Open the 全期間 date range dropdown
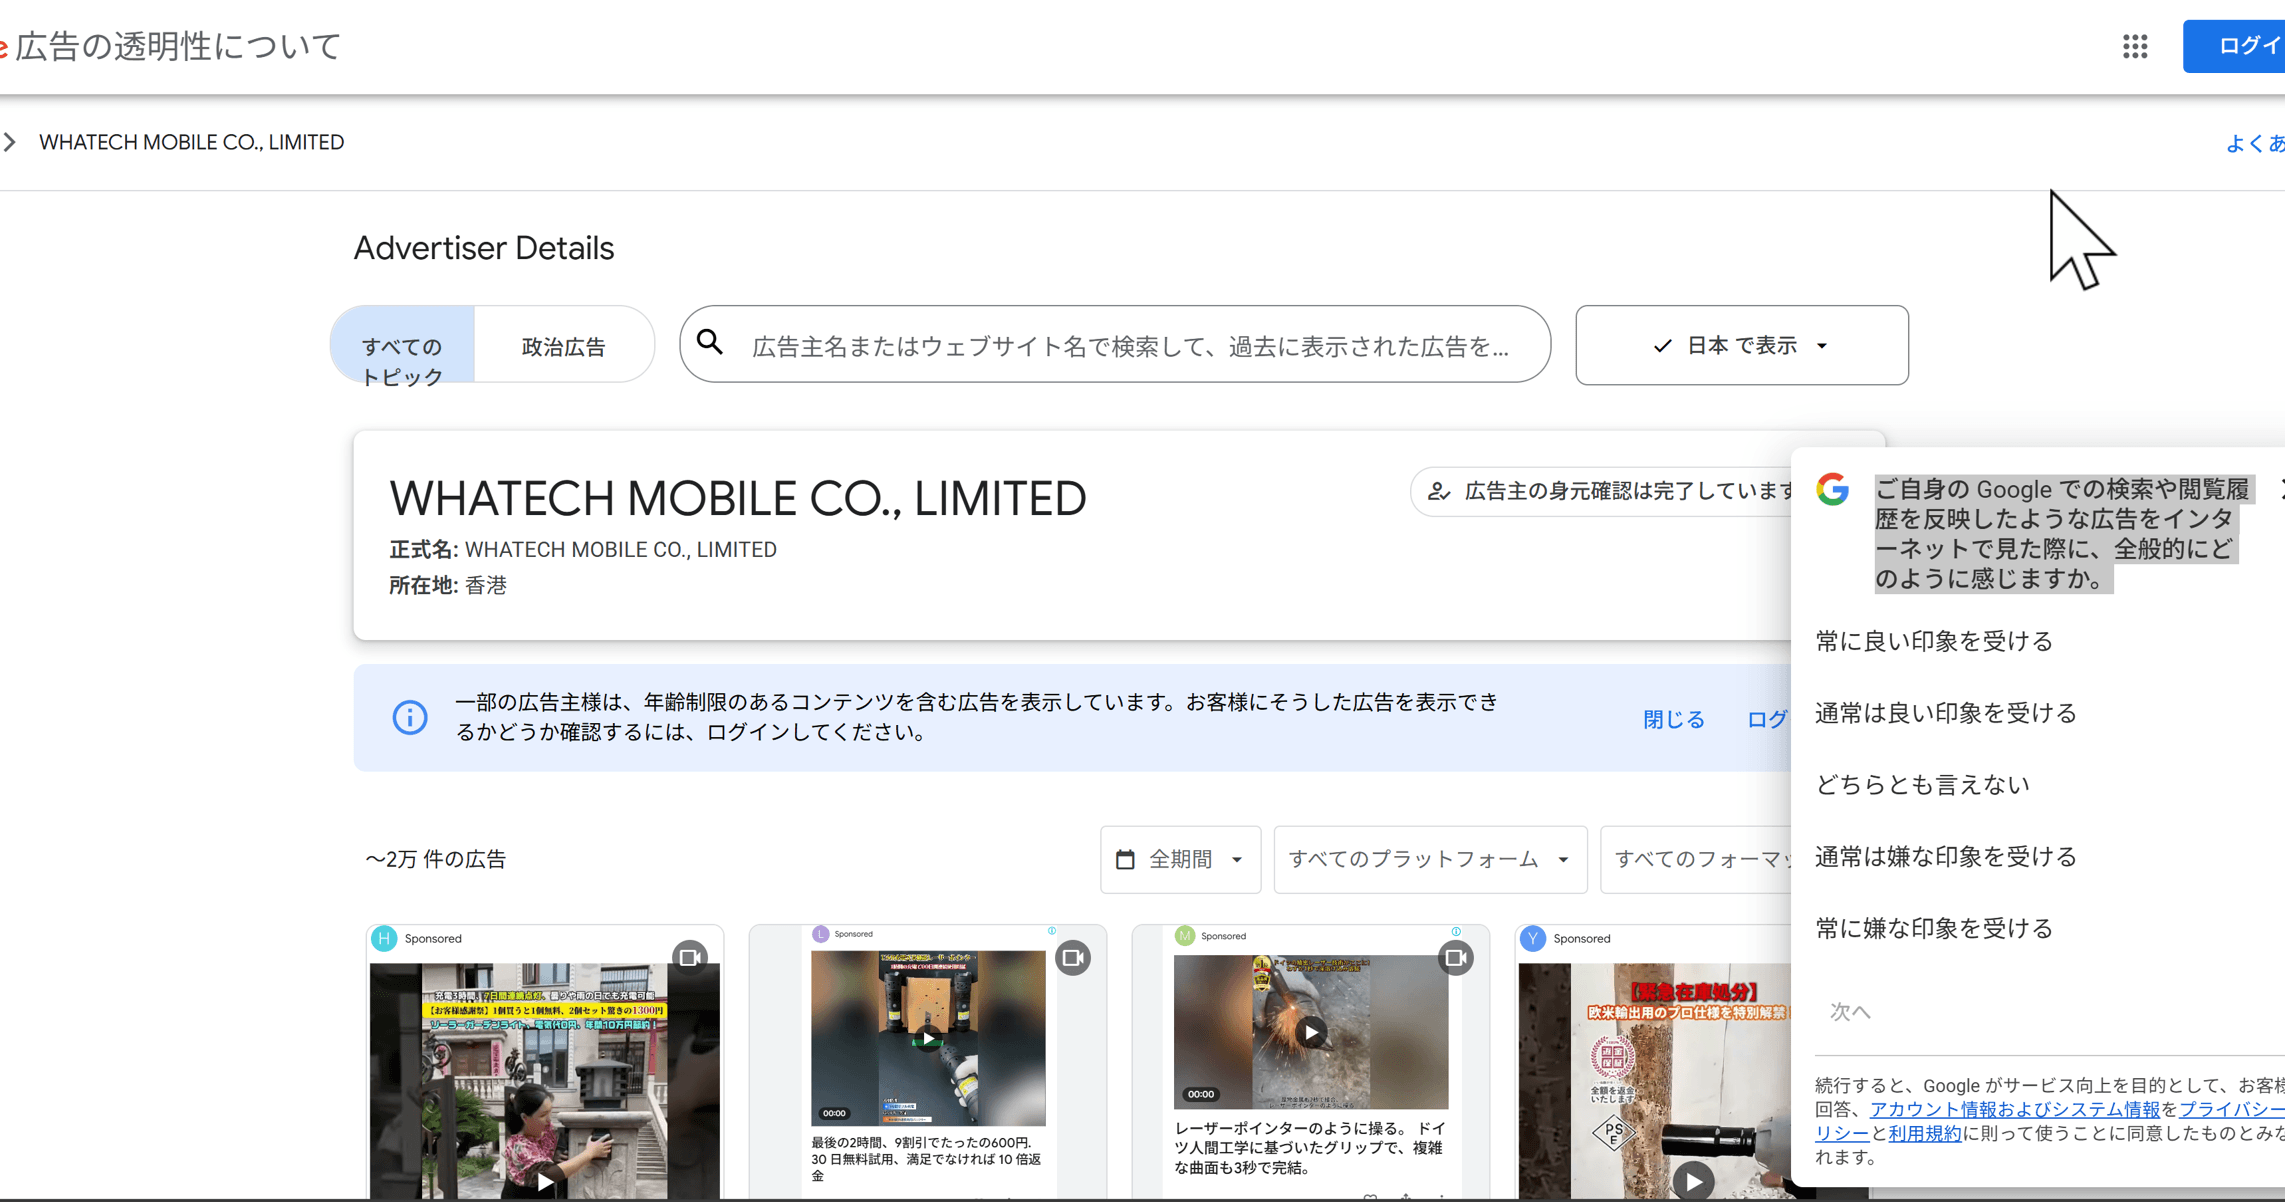The width and height of the screenshot is (2285, 1202). 1180,859
